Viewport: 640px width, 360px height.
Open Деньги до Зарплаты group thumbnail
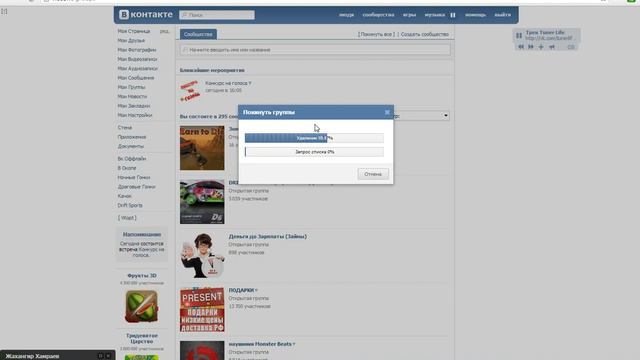point(202,256)
